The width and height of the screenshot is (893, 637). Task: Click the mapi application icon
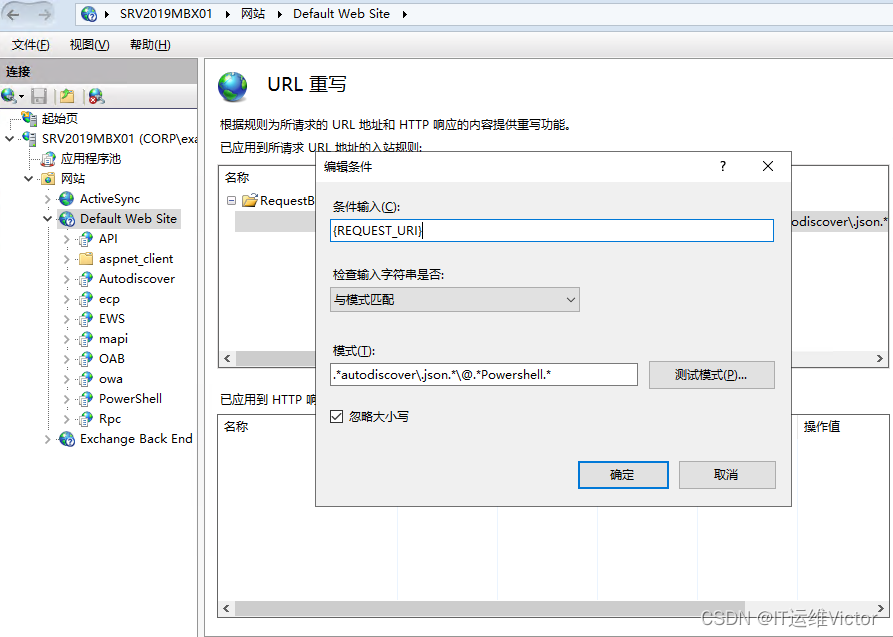click(86, 339)
